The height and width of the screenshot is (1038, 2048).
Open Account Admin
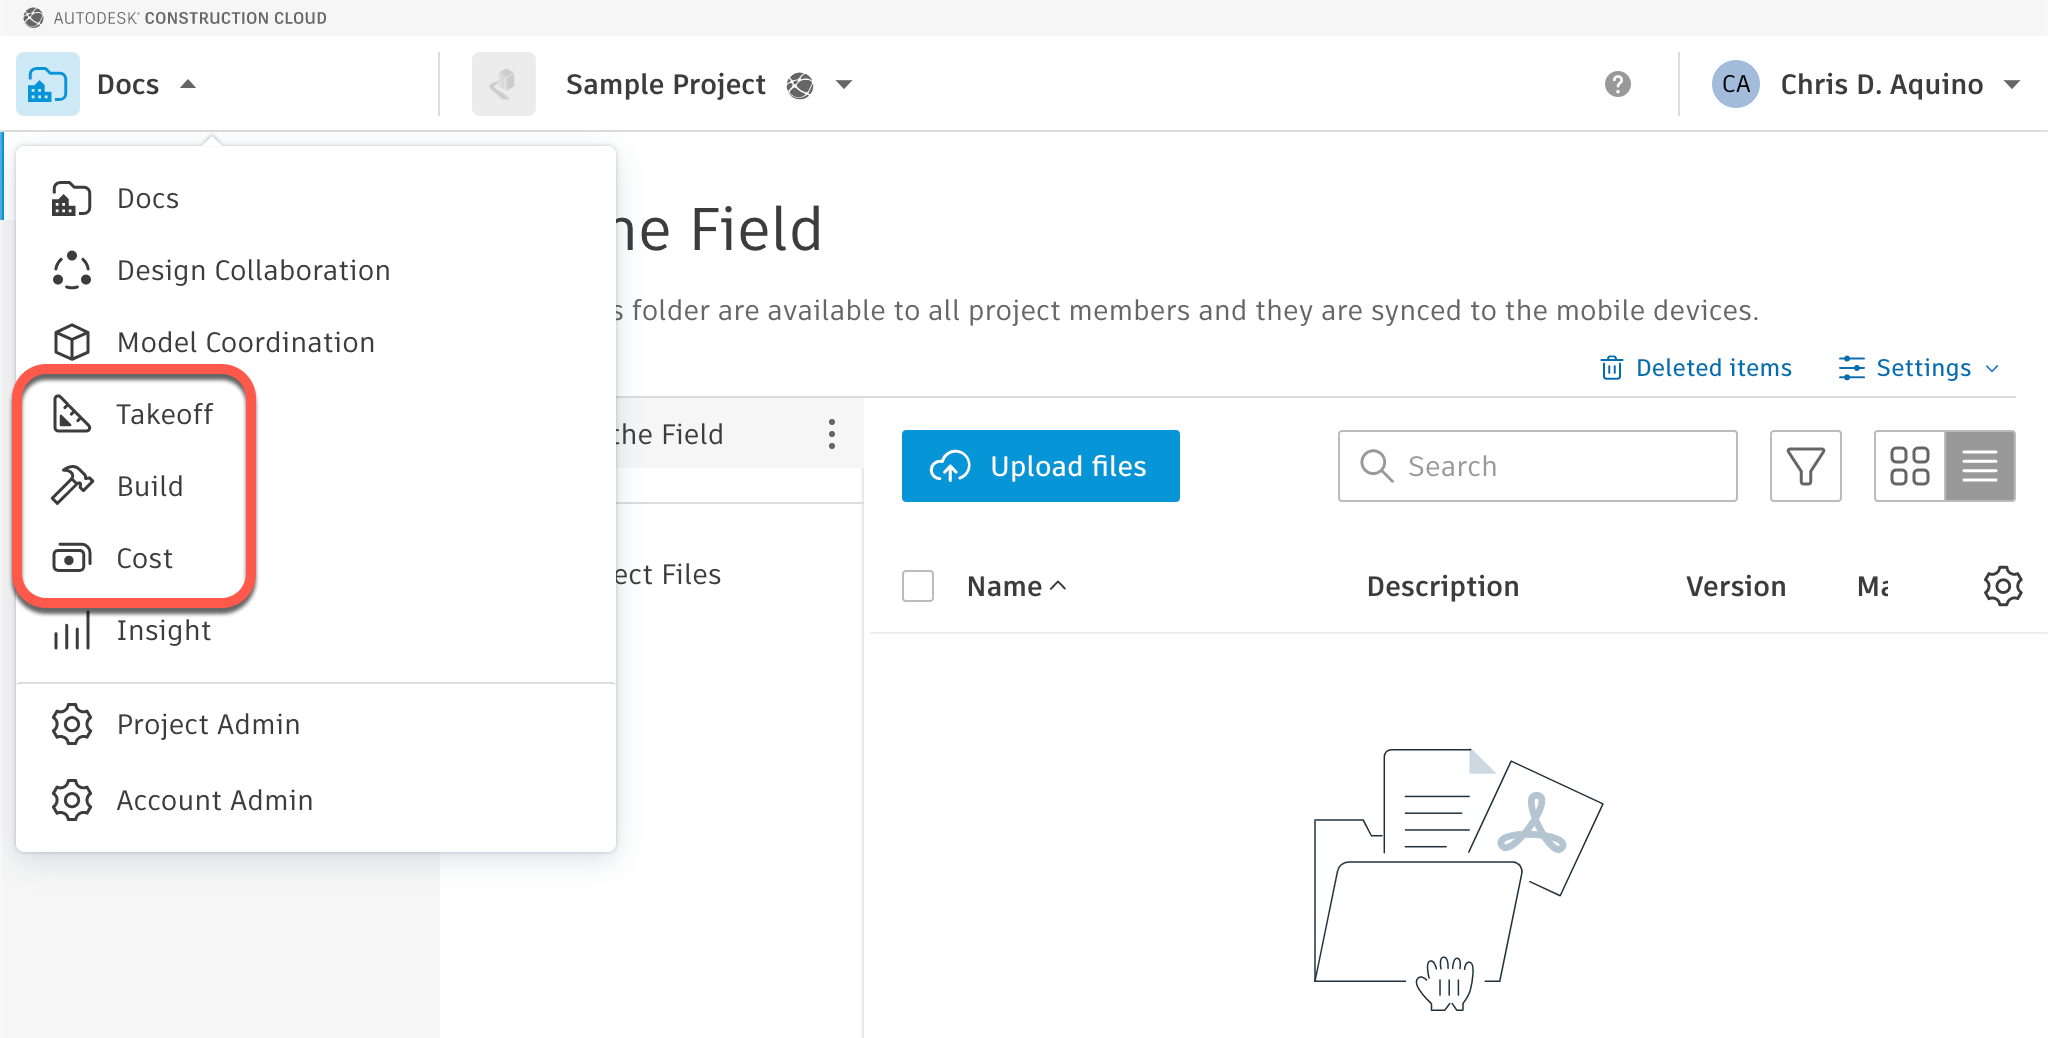click(213, 799)
